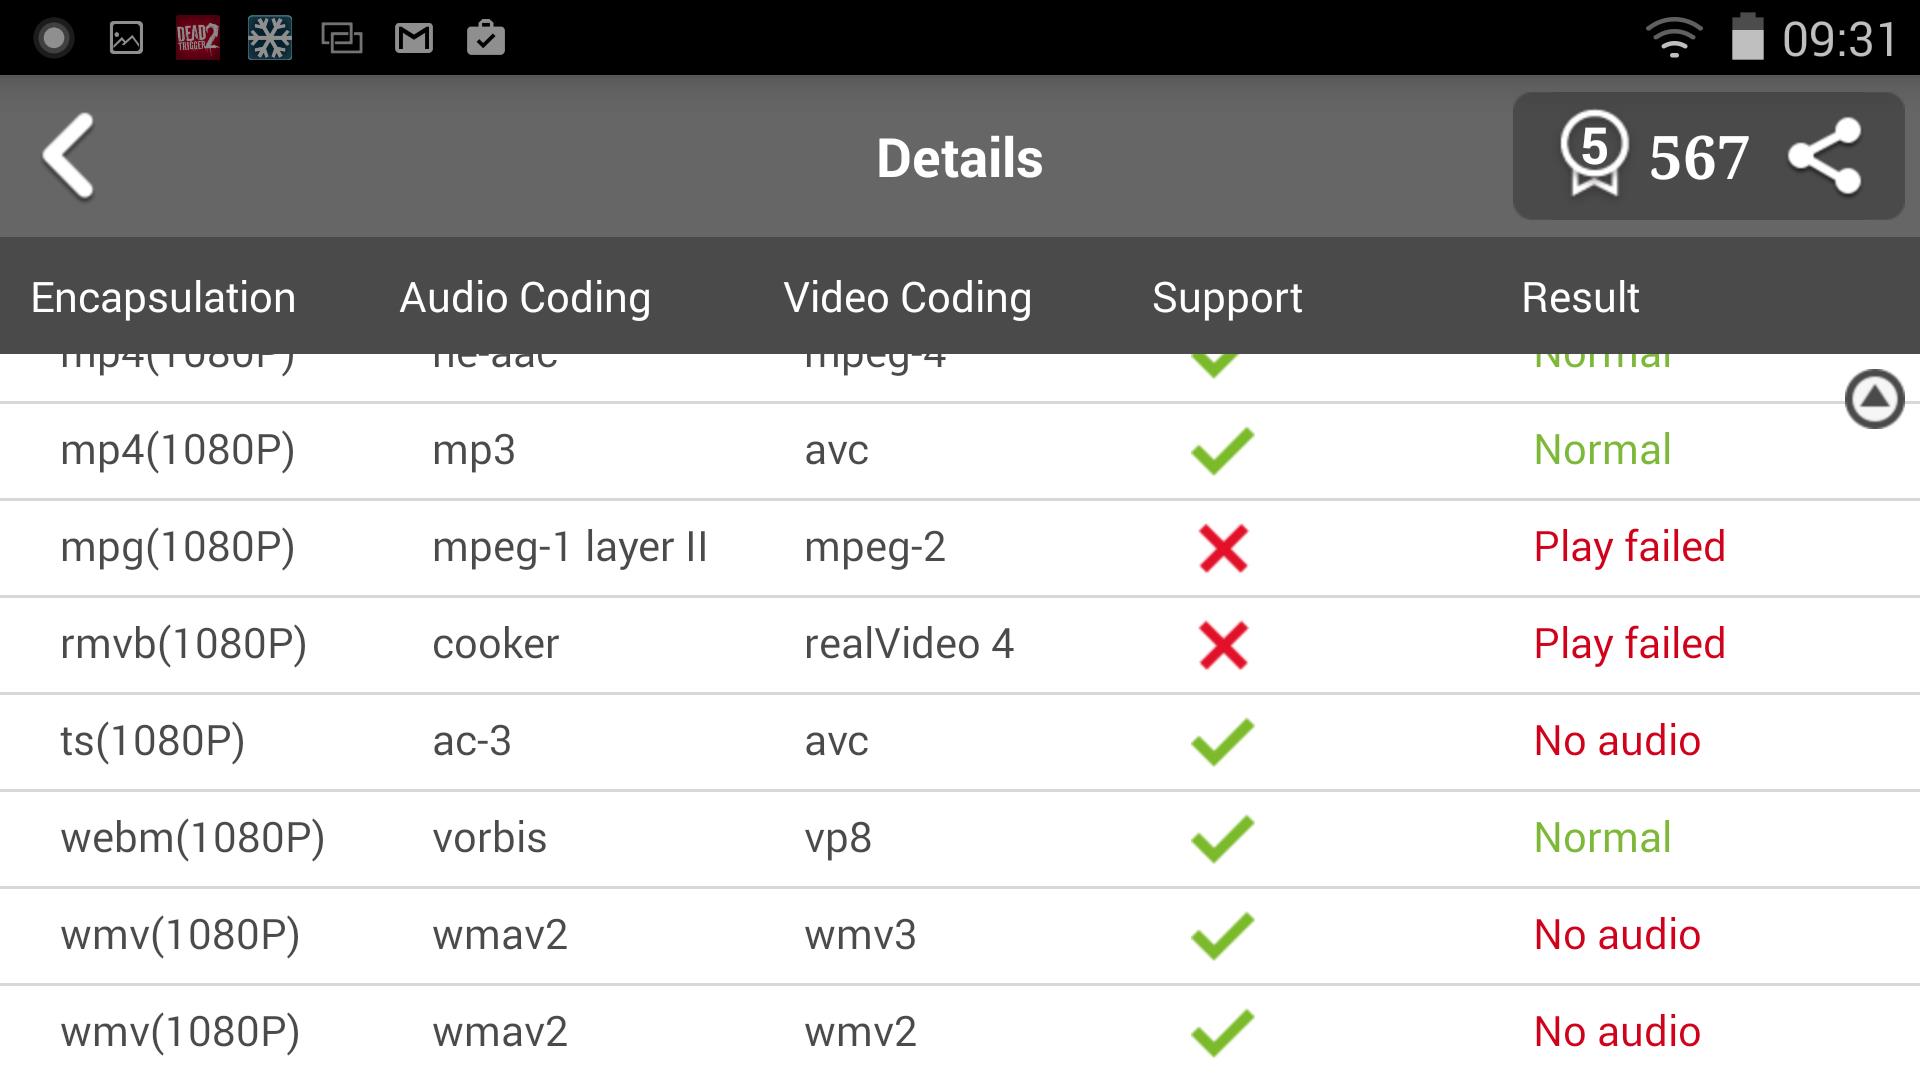Image resolution: width=1920 pixels, height=1080 pixels.
Task: Tap the green checkmark in webm(1080P) row
Action: 1222,838
